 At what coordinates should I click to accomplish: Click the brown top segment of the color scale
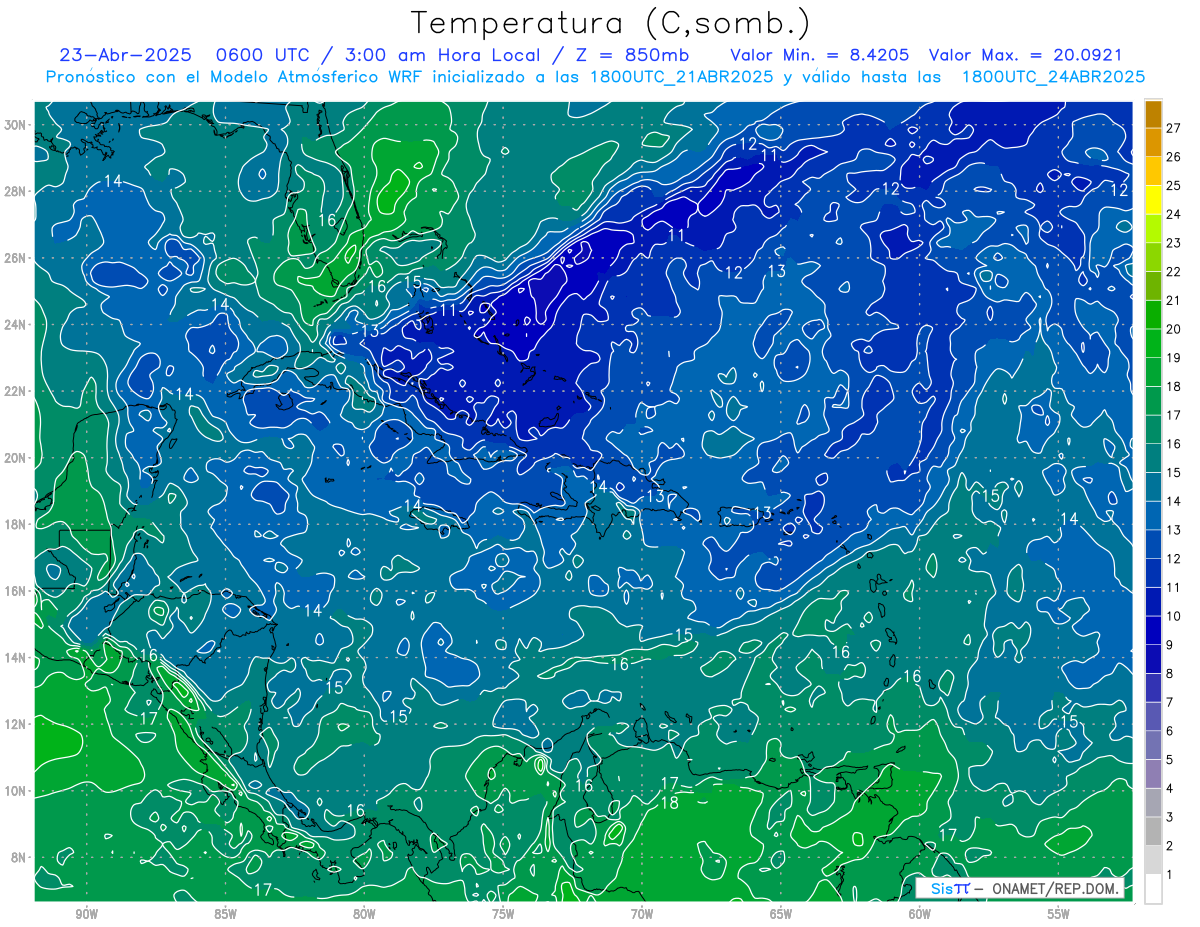pyautogui.click(x=1153, y=114)
